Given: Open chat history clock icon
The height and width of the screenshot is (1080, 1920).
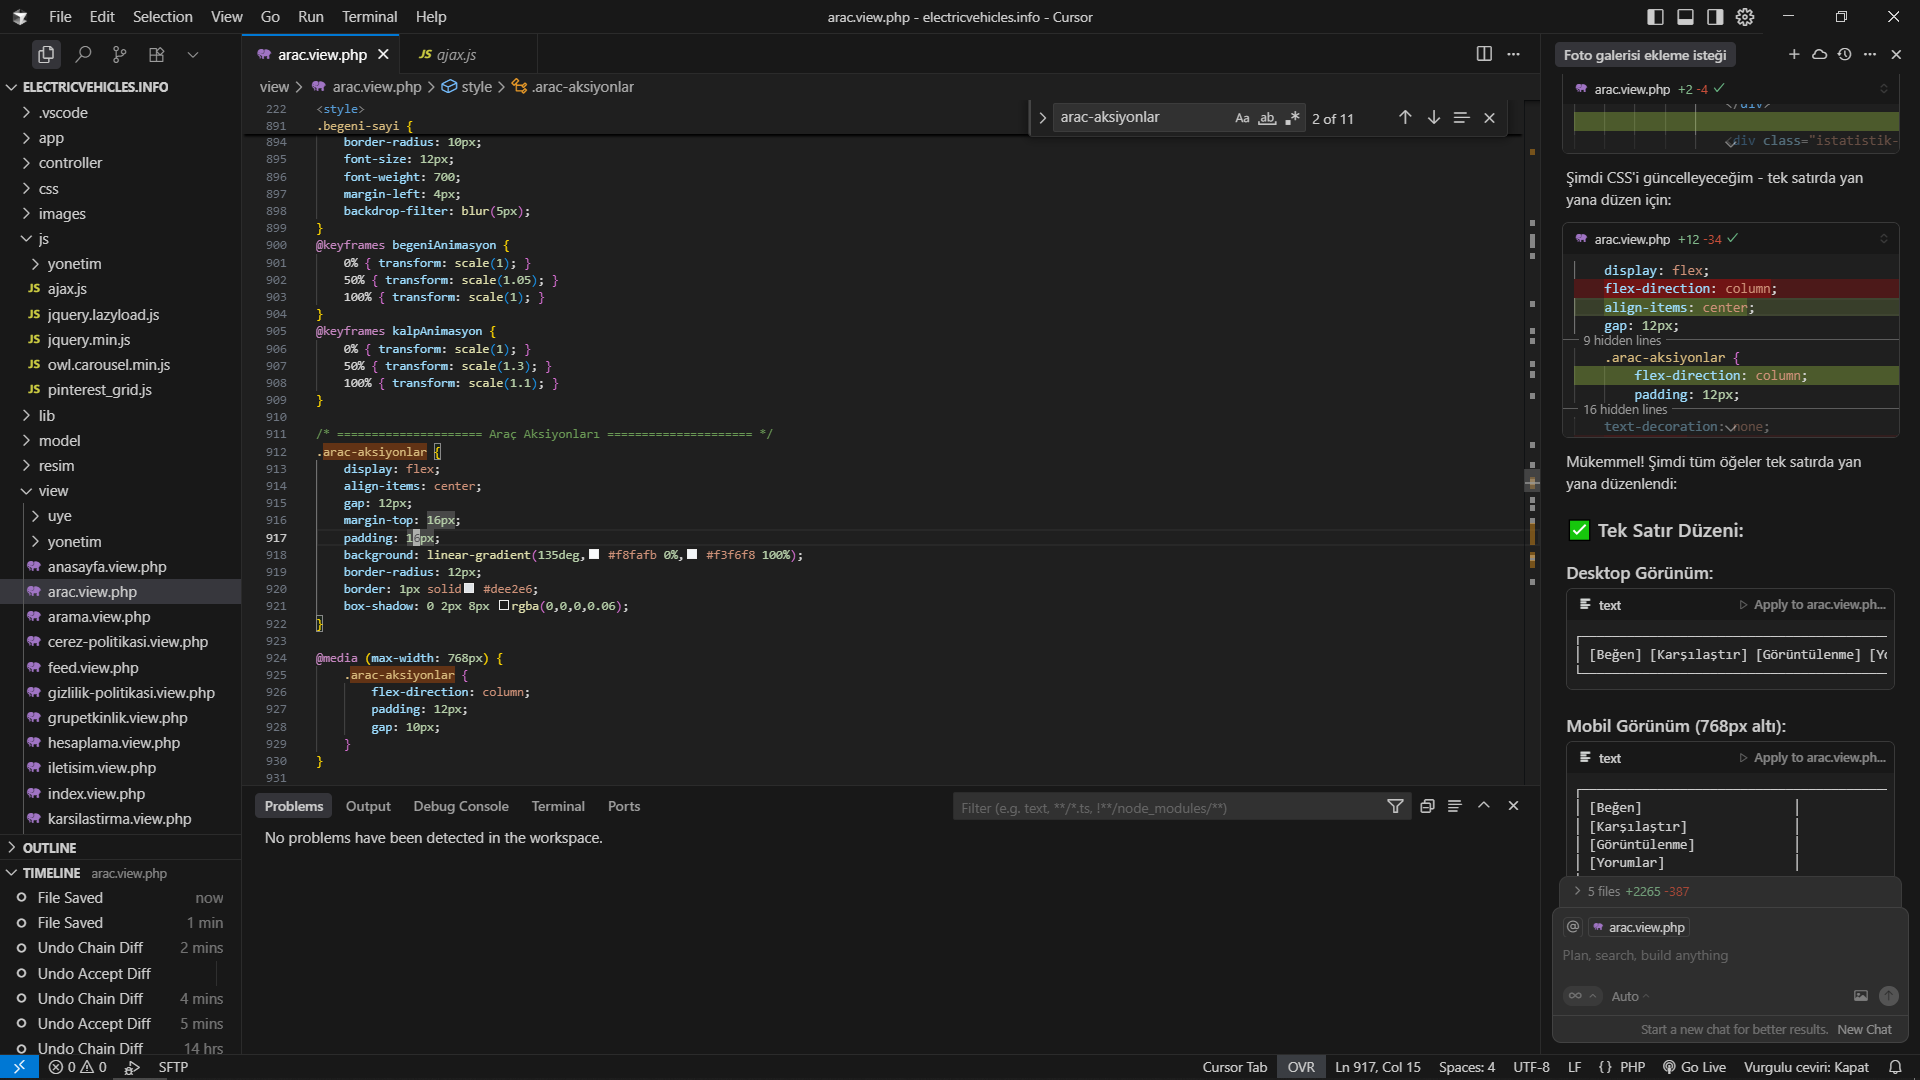Looking at the screenshot, I should tap(1845, 54).
